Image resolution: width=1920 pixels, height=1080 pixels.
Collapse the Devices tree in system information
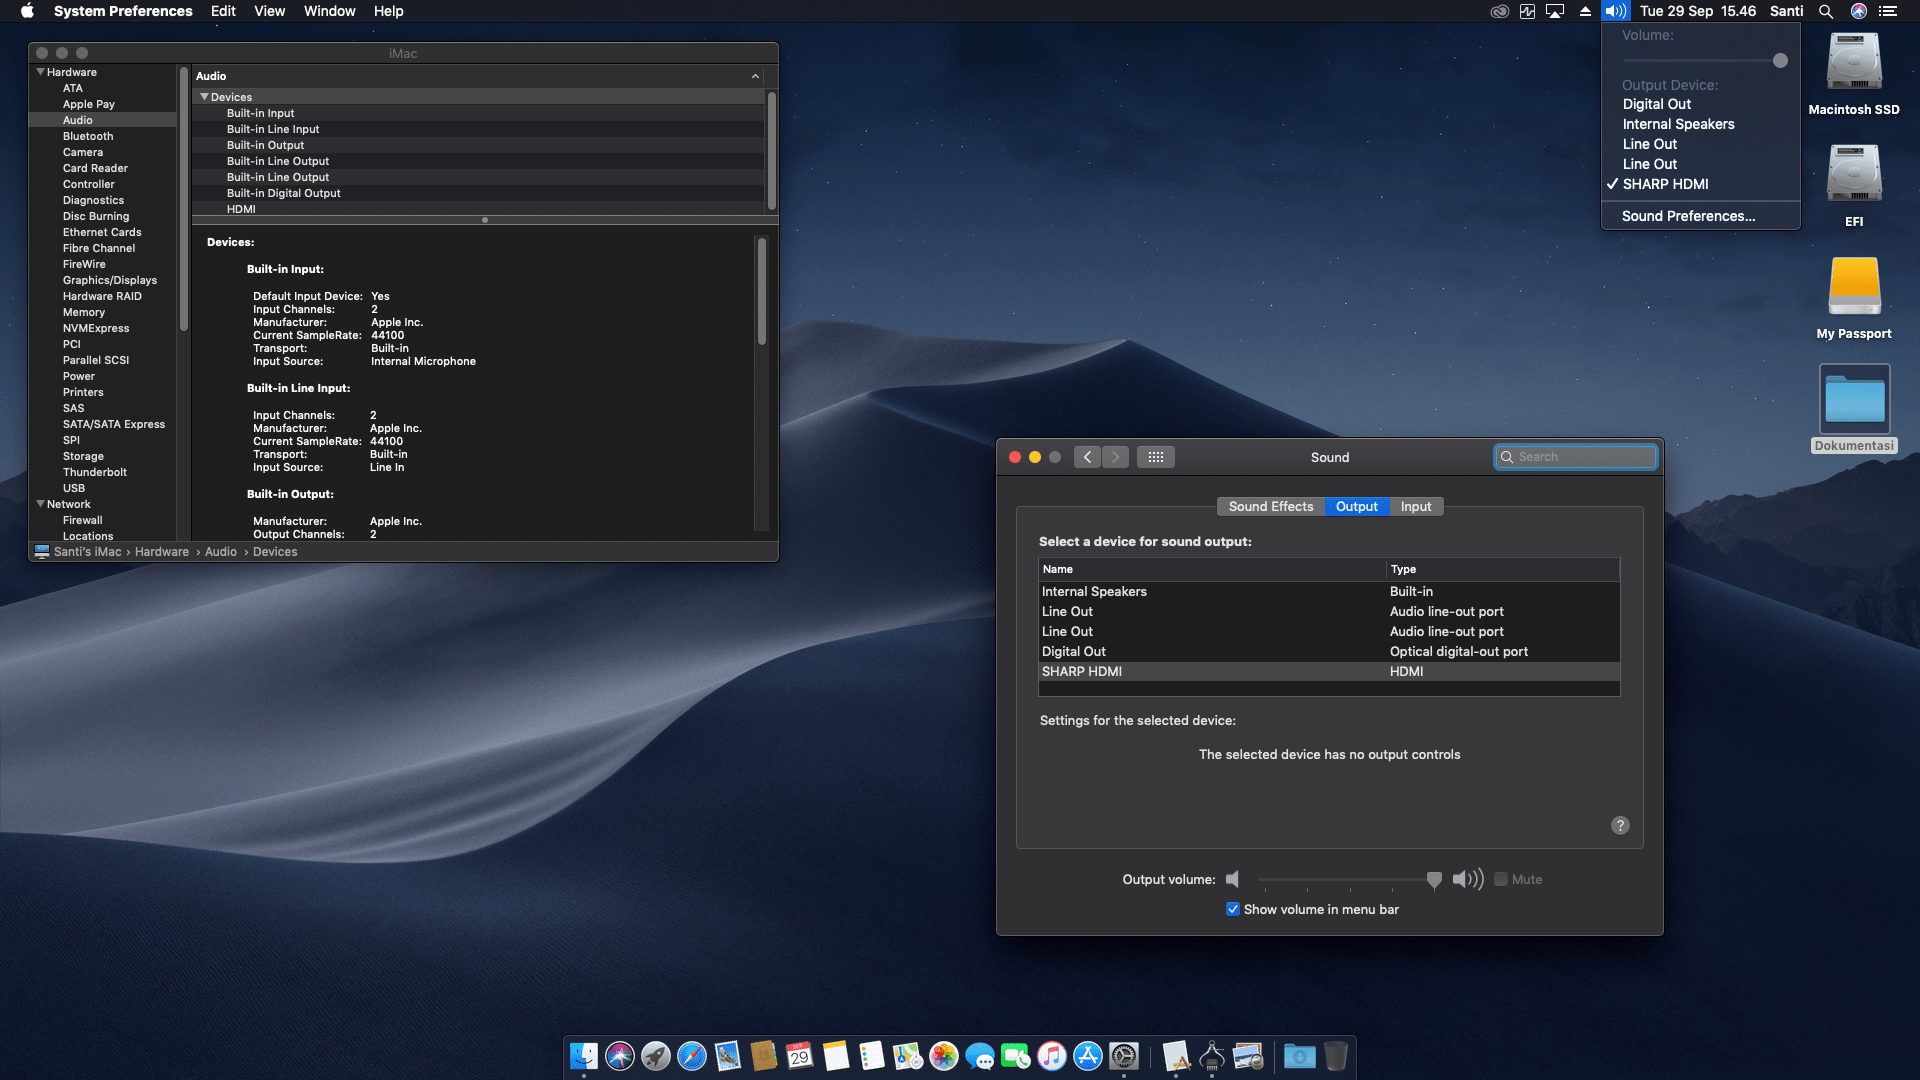click(205, 96)
